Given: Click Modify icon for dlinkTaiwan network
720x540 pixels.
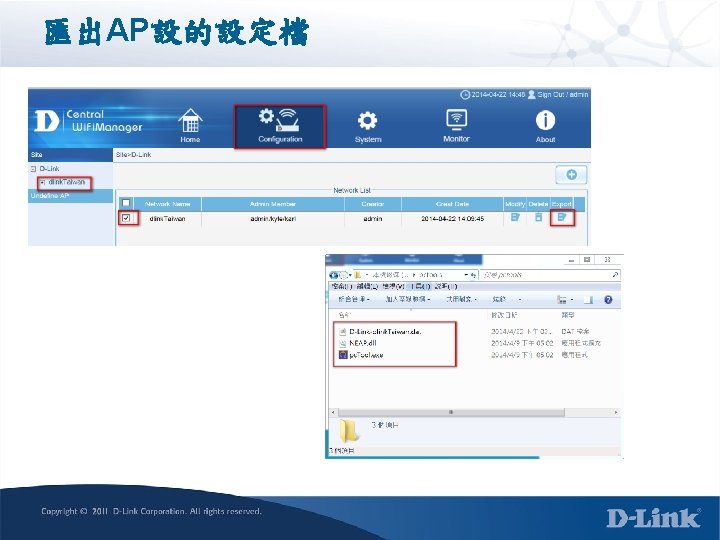Looking at the screenshot, I should pyautogui.click(x=515, y=217).
